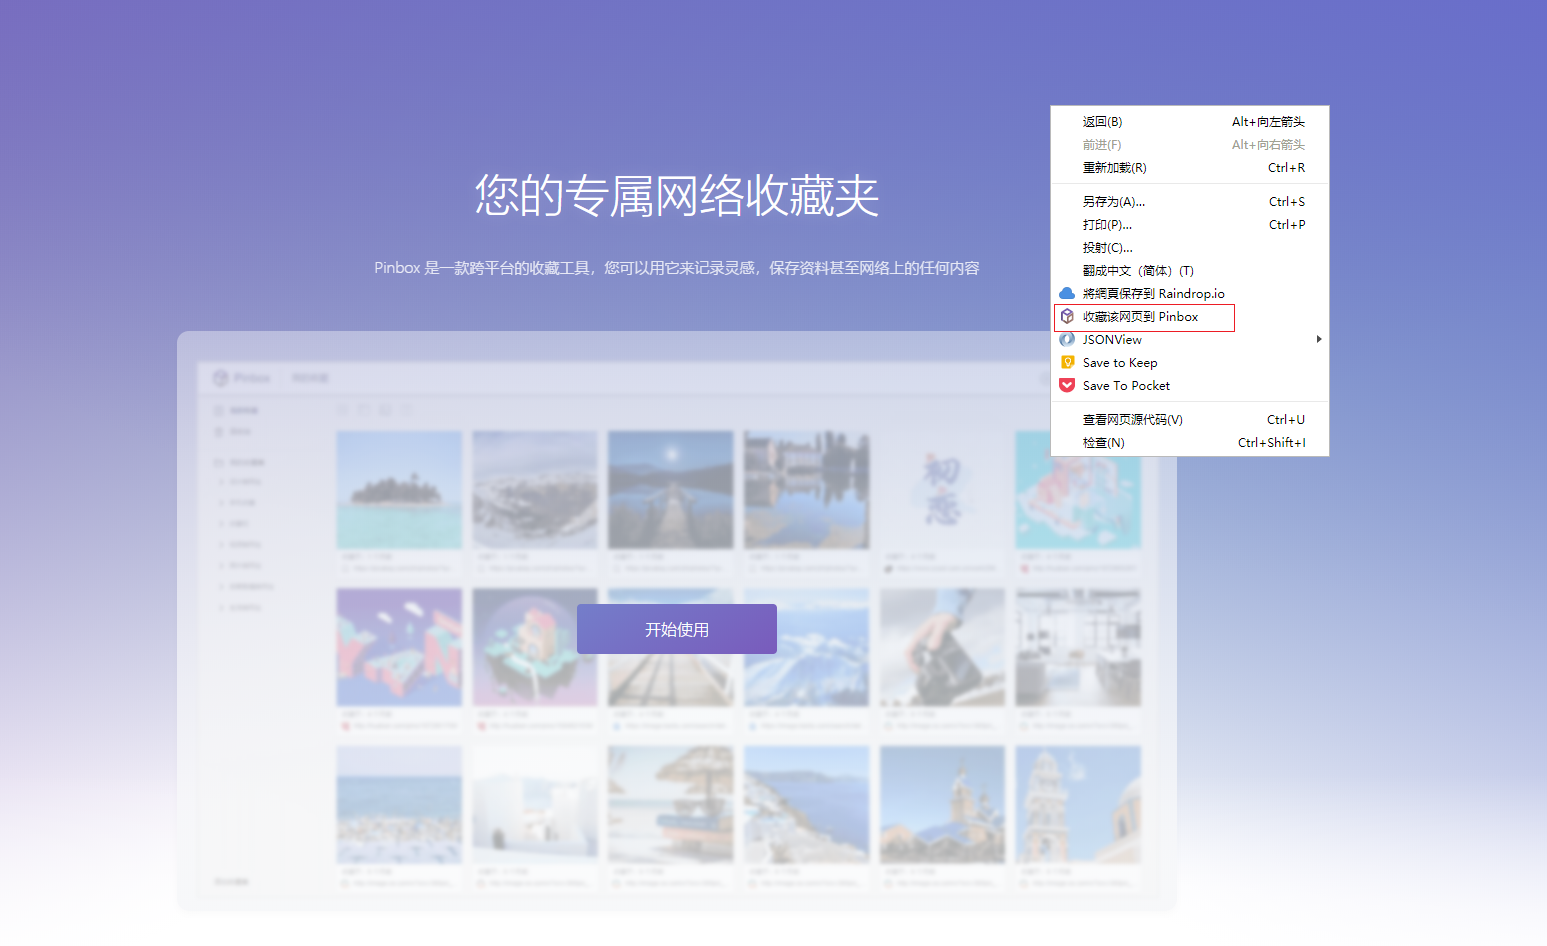The image size is (1547, 946).
Task: Click the 初恋 calligraphy card thumbnail
Action: [941, 490]
